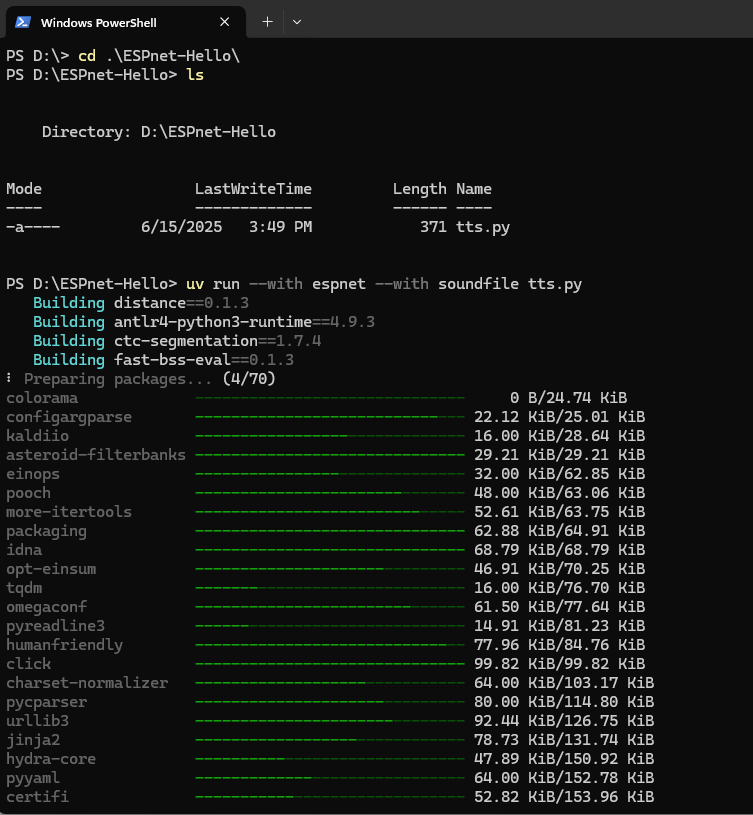Click the '3:49 PM' time value
This screenshot has height=815, width=753.
click(x=281, y=227)
